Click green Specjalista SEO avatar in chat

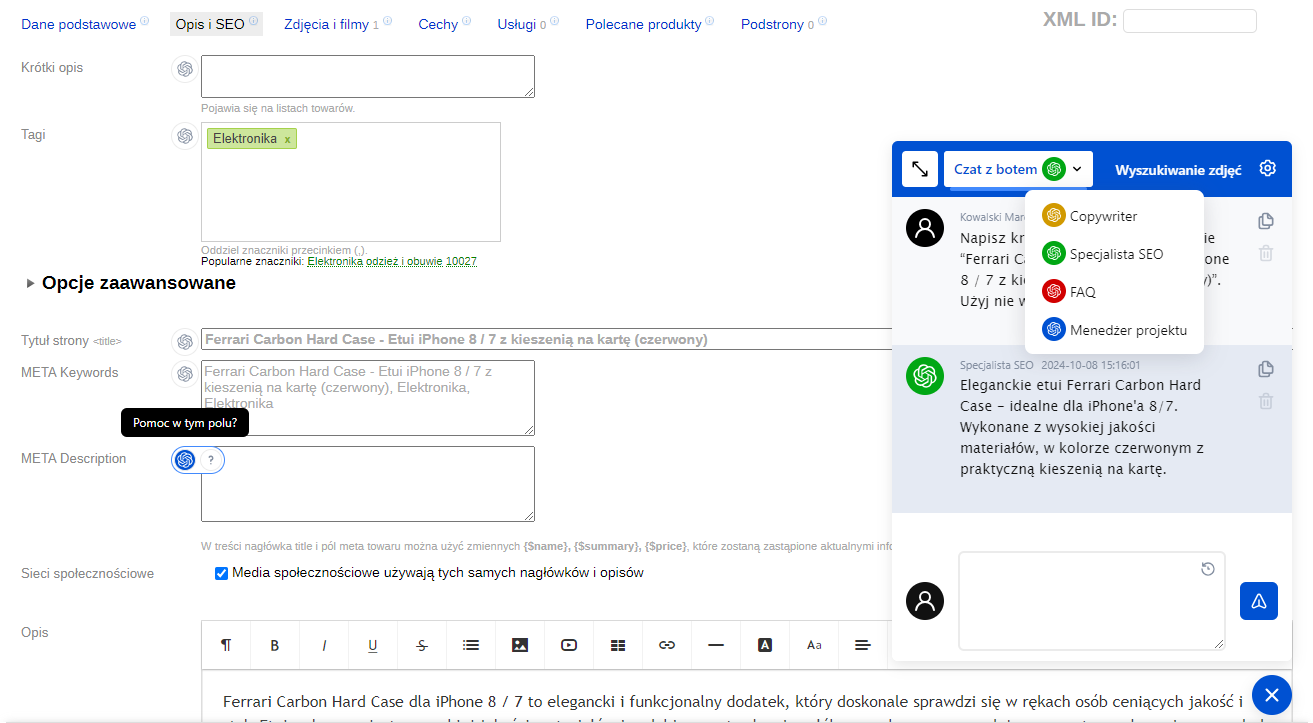coord(925,376)
